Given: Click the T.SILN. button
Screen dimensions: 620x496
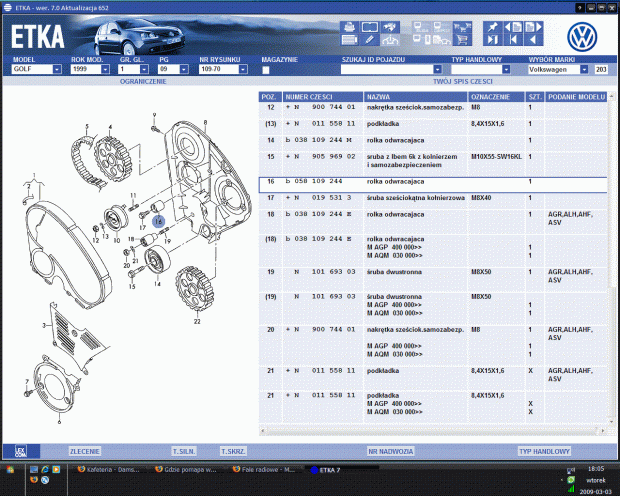Looking at the screenshot, I should [184, 451].
